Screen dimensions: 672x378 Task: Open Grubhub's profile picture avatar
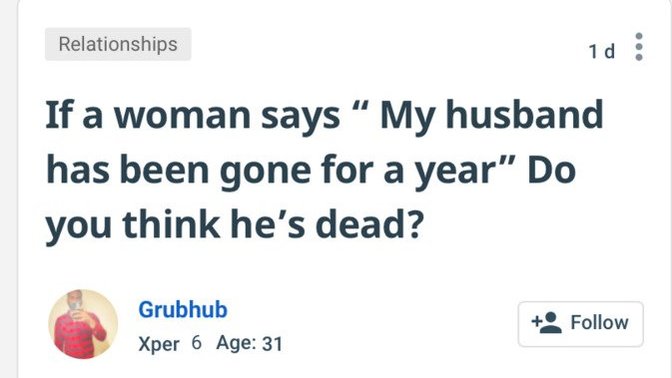83,324
